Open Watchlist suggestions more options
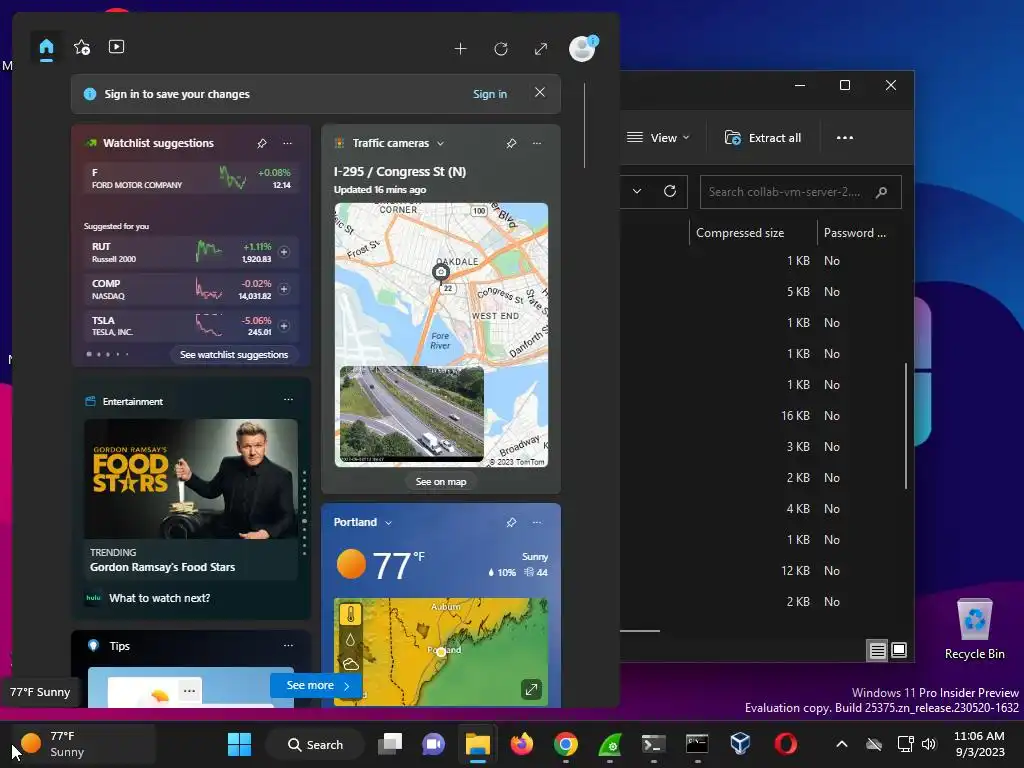 coord(287,143)
